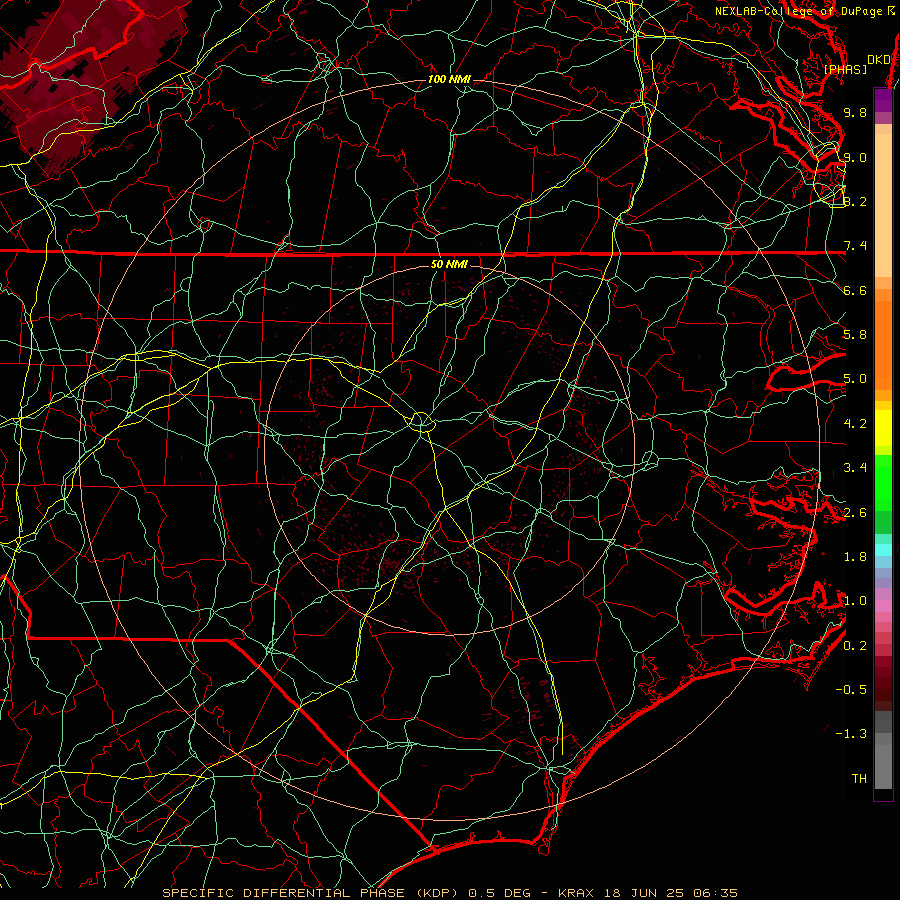
Task: Click the -0.5 value on the color scale
Action: [x=851, y=690]
